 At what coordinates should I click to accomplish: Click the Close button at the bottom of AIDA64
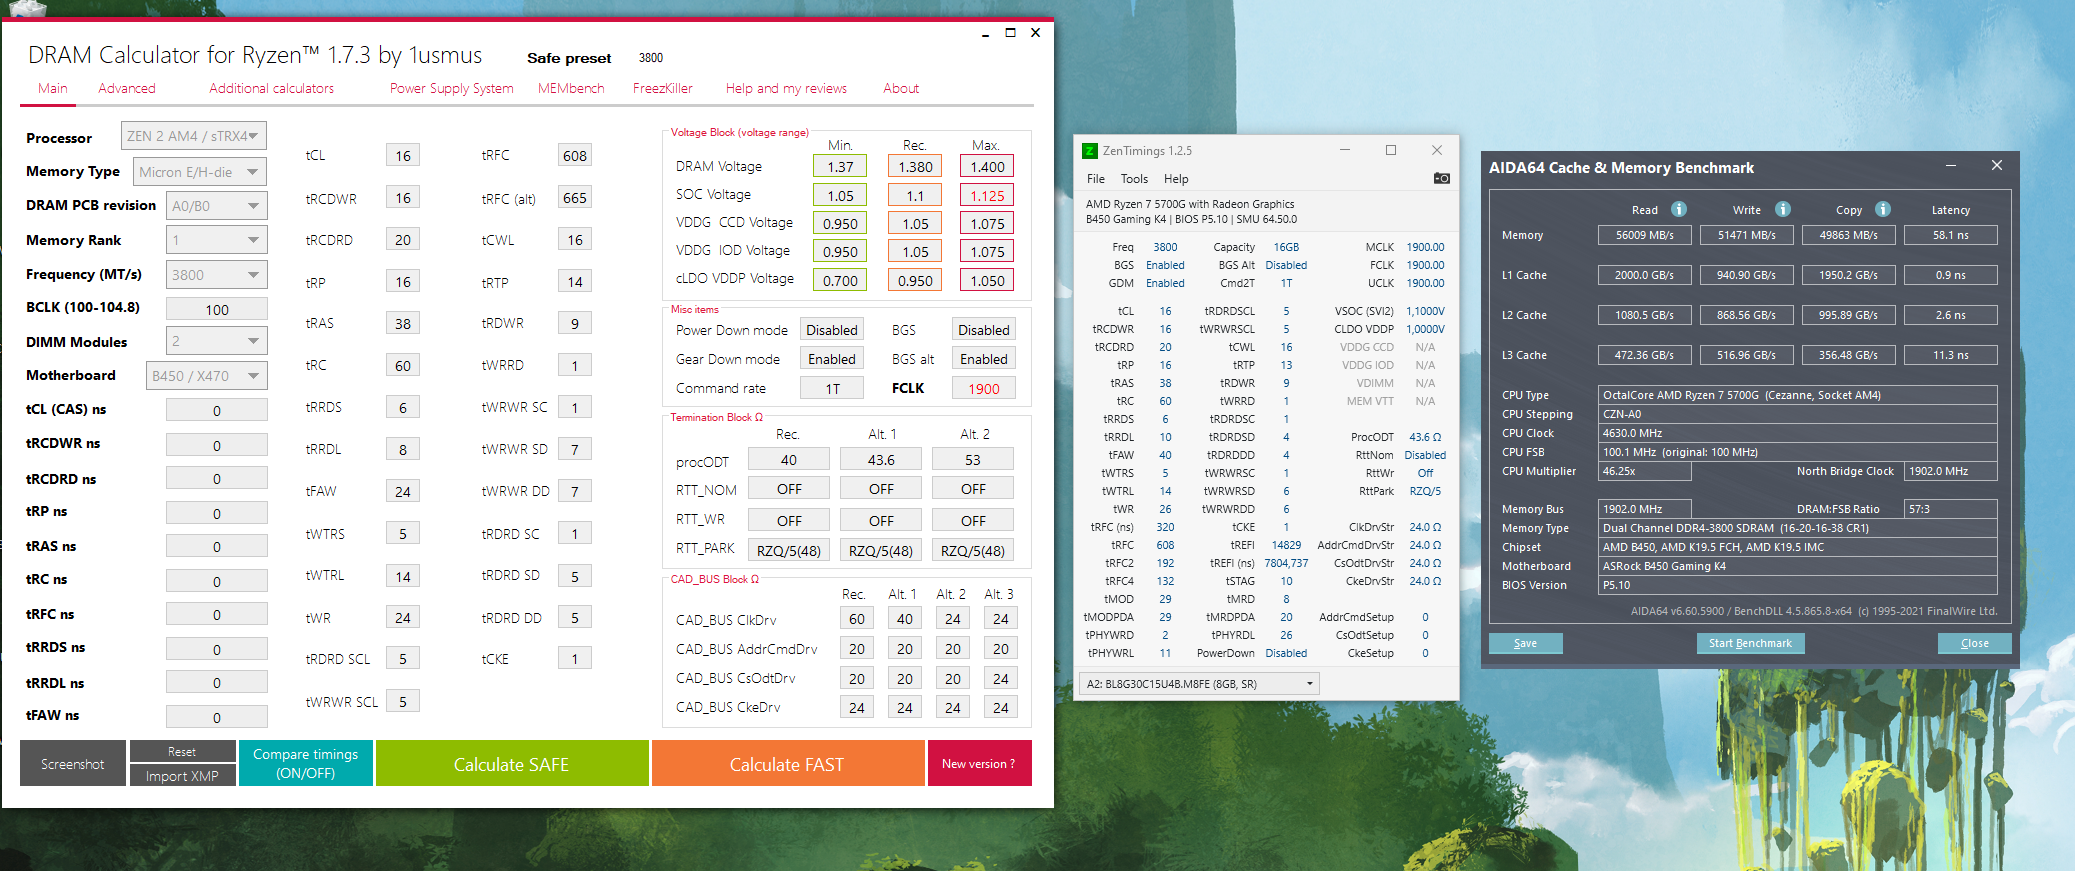point(1975,643)
